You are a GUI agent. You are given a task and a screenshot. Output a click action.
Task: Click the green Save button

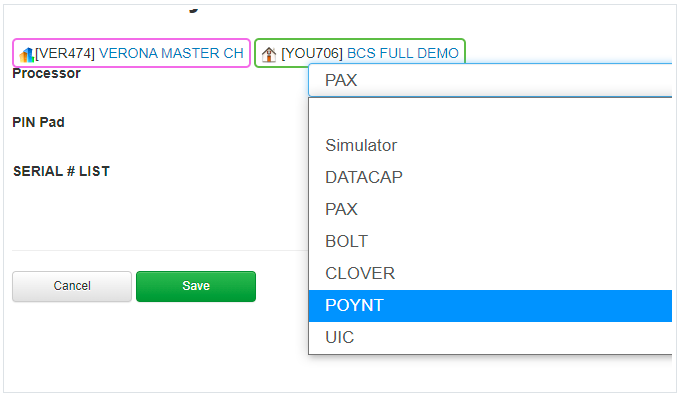tap(196, 286)
